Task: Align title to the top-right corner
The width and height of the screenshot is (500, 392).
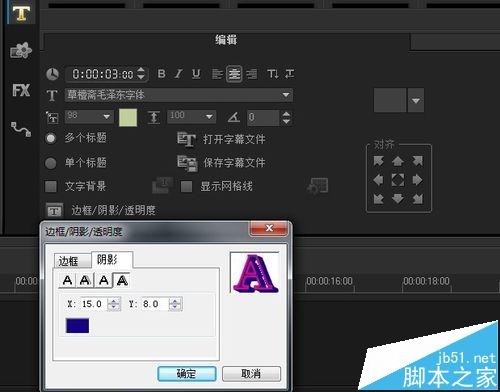Action: 417,161
